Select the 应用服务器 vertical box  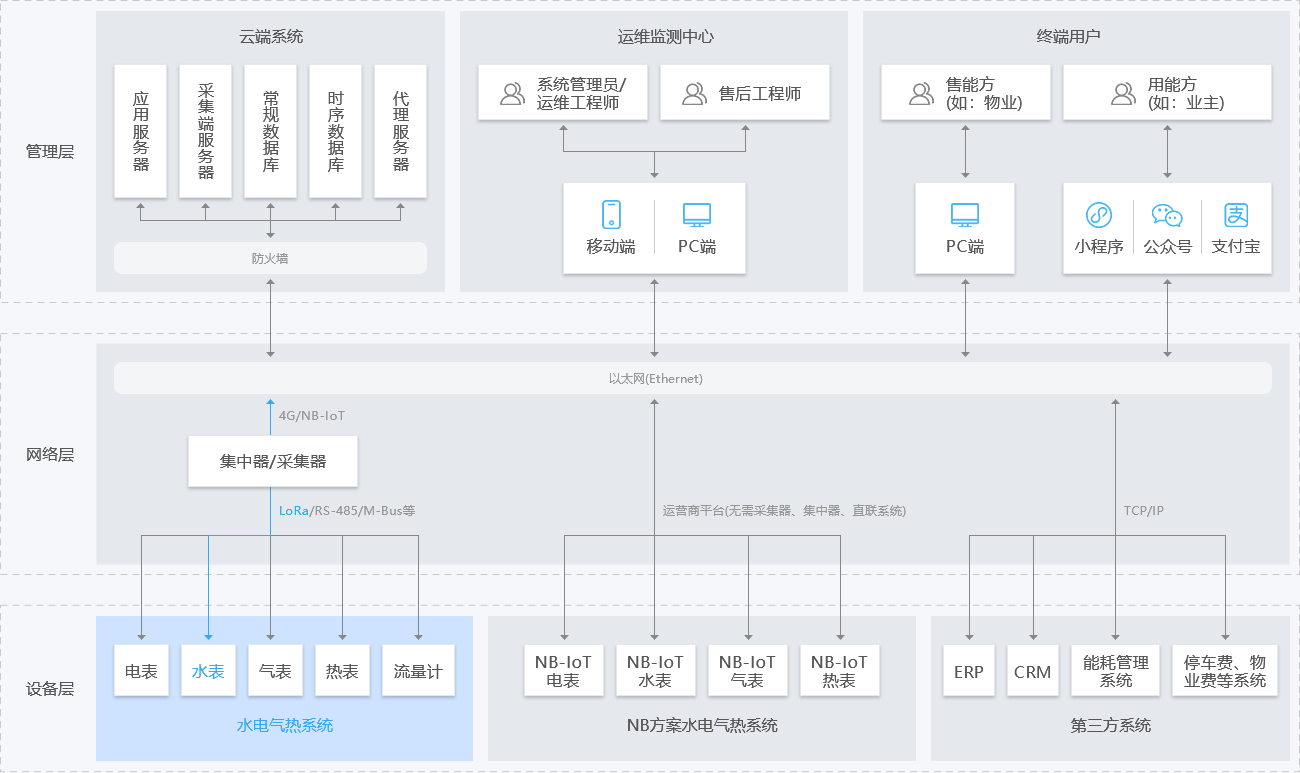pos(141,131)
